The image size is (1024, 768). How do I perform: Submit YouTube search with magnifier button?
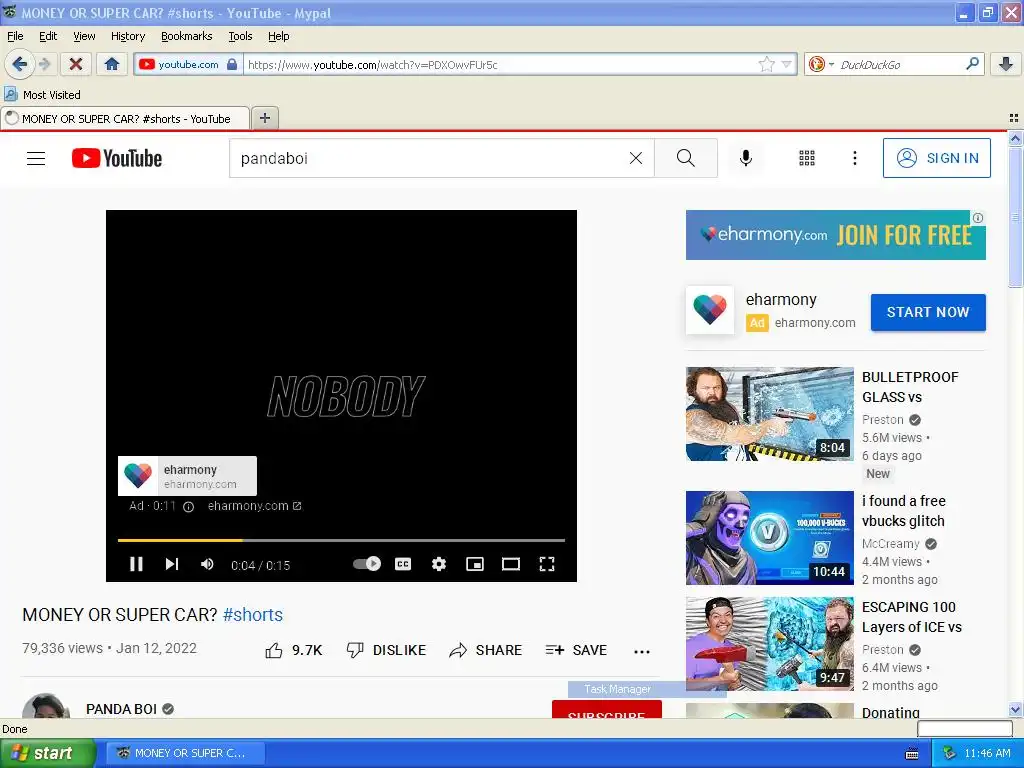click(686, 158)
